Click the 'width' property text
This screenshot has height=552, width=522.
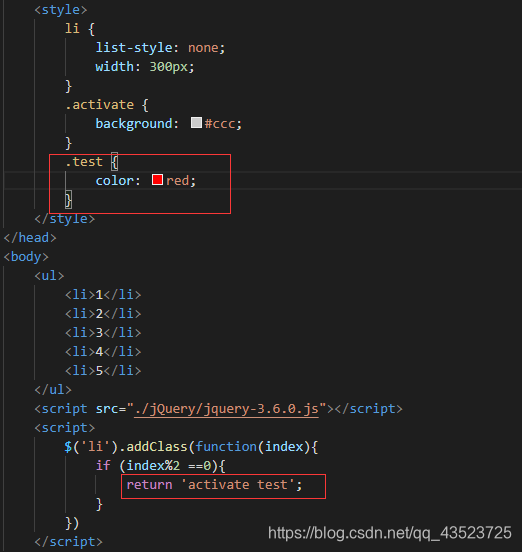(x=114, y=67)
